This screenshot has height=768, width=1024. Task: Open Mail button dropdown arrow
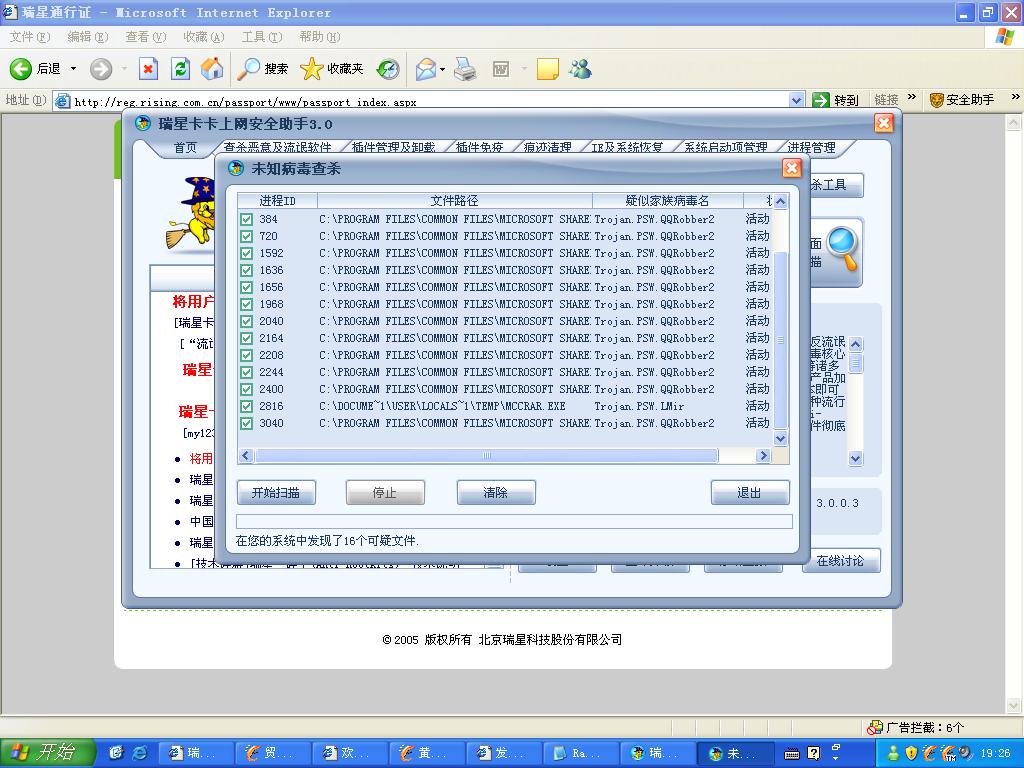point(442,69)
